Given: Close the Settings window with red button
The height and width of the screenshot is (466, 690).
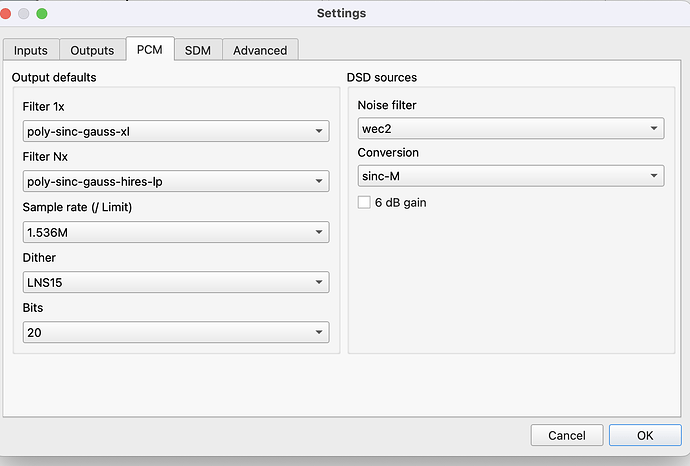Looking at the screenshot, I should [x=7, y=14].
